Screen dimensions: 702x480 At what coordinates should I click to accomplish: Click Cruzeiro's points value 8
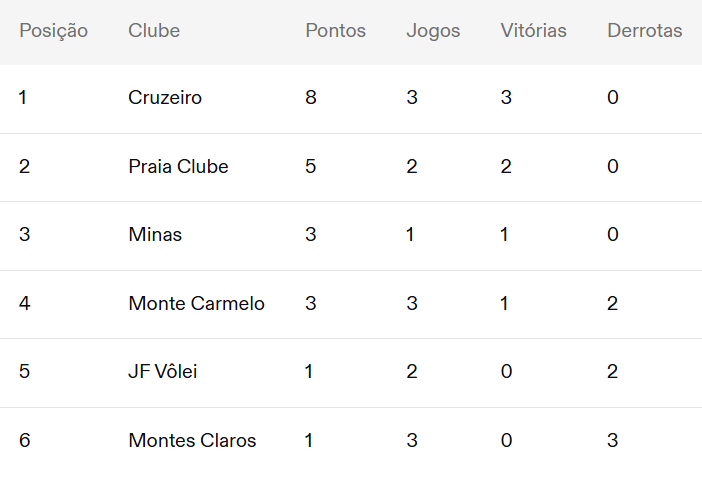click(x=311, y=98)
